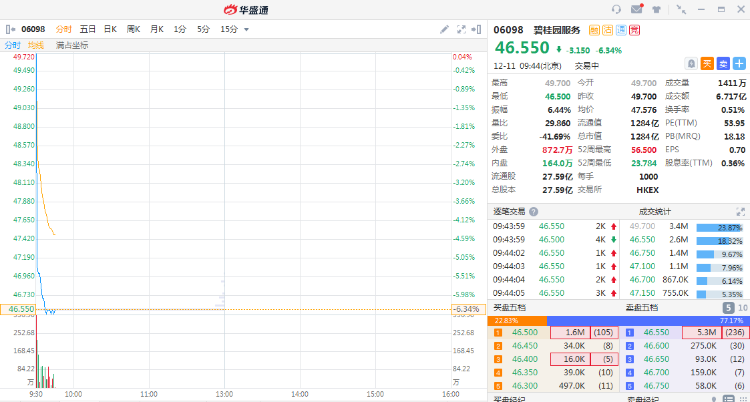The height and width of the screenshot is (402, 750).
Task: Click the blue 卖 sell button
Action: 723,64
